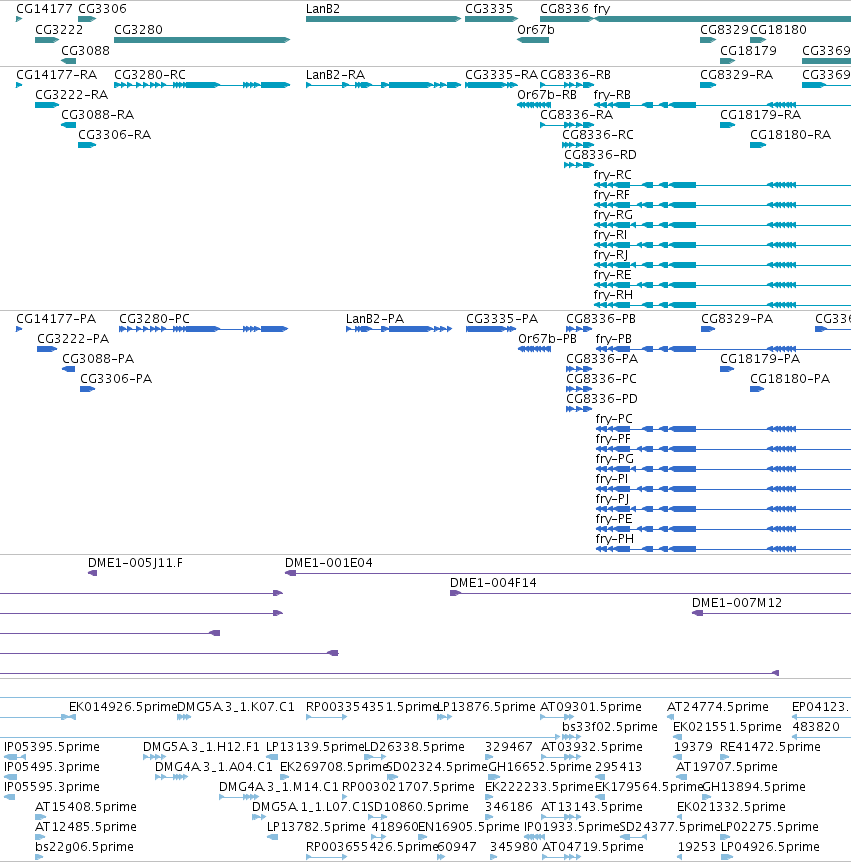Select the DME1-001E04 clone label
This screenshot has height=862, width=851.
coord(329,563)
